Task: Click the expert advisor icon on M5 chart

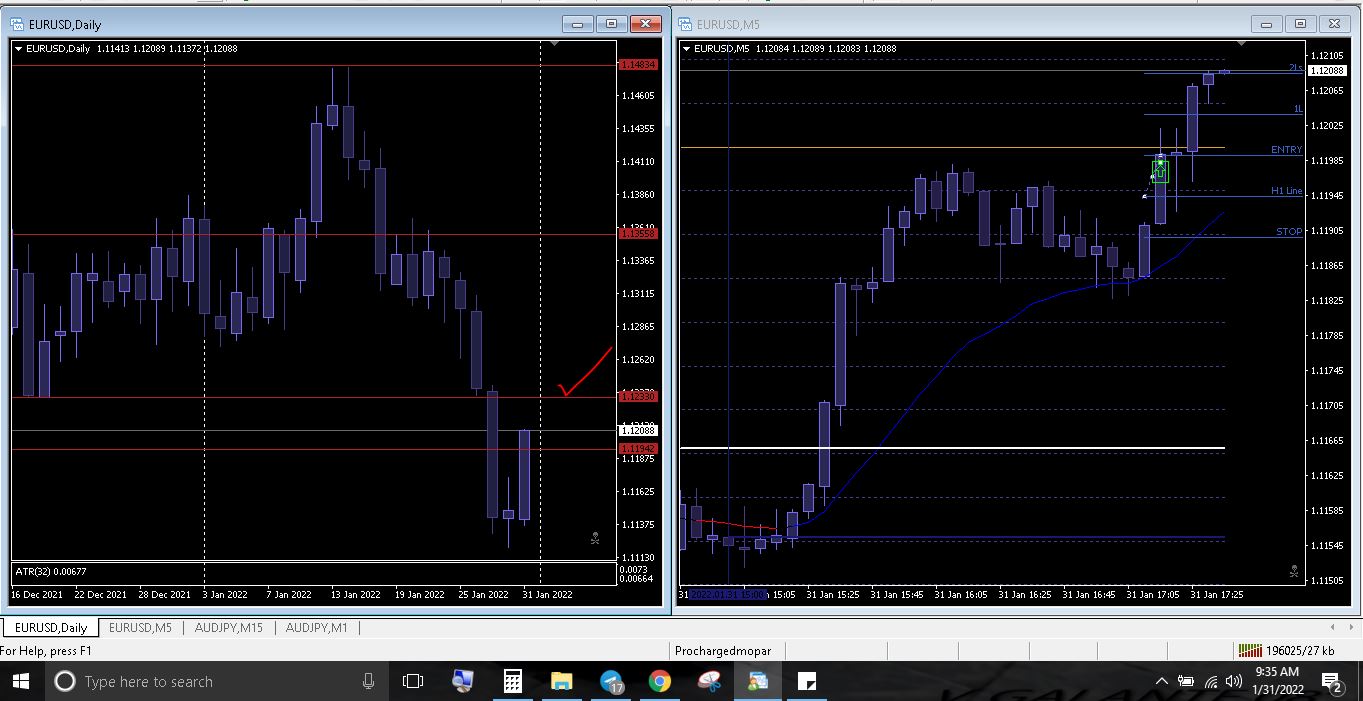Action: (1294, 572)
